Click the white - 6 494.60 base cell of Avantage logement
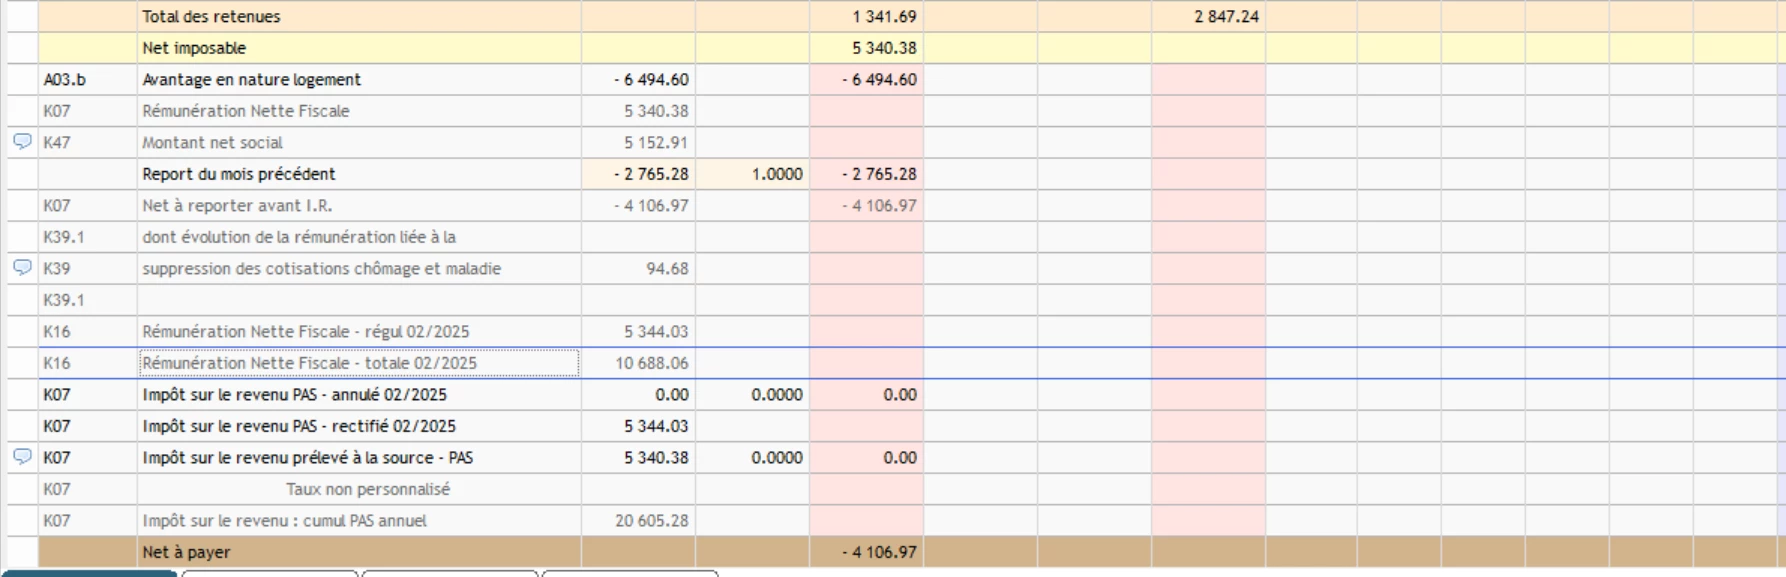This screenshot has height=577, width=1786. pos(639,79)
